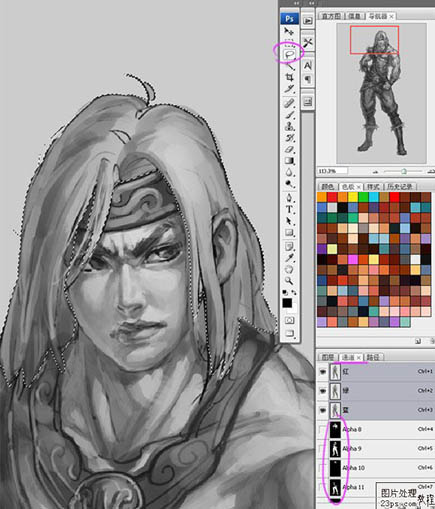The image size is (435, 509).
Task: Show the Alpha 11 channel
Action: [x=322, y=487]
